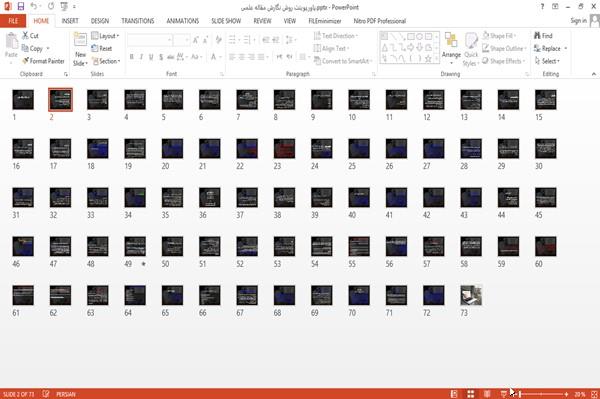600x399 pixels.
Task: Click PERSIAN language in status bar
Action: (66, 394)
